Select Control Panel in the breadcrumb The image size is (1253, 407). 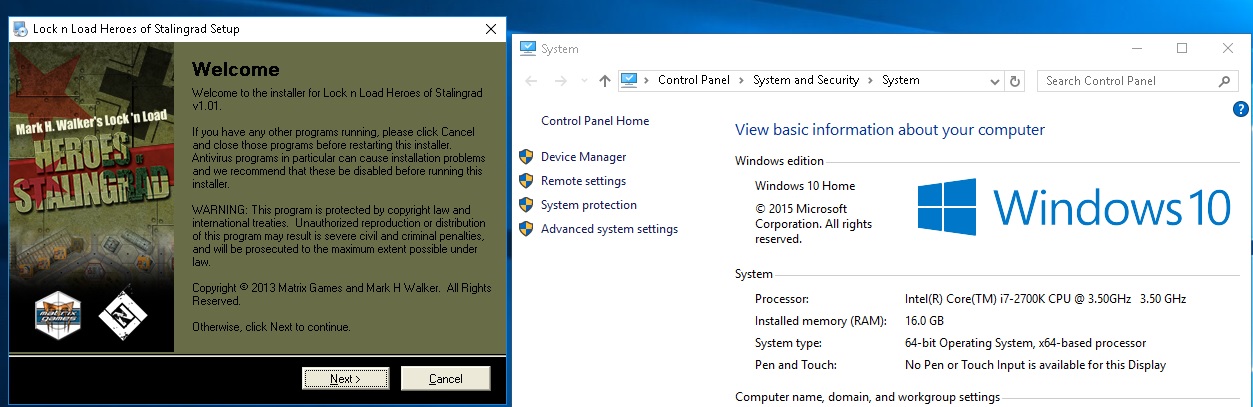pos(693,80)
